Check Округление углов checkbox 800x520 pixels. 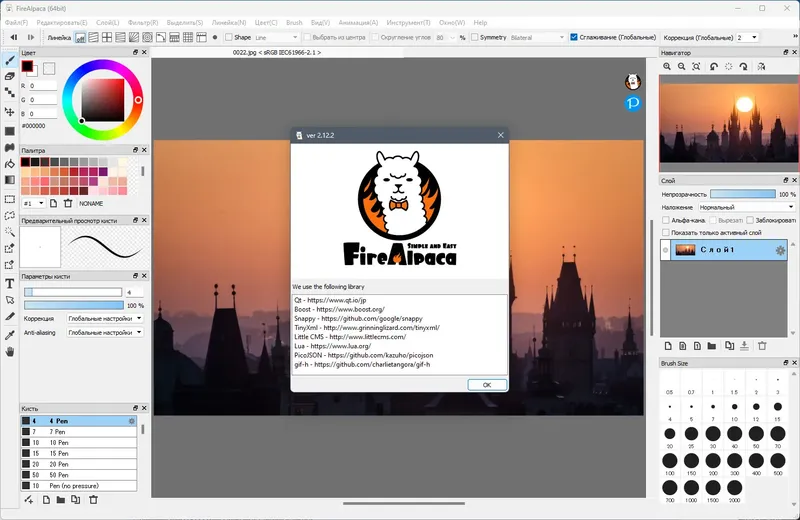click(376, 37)
